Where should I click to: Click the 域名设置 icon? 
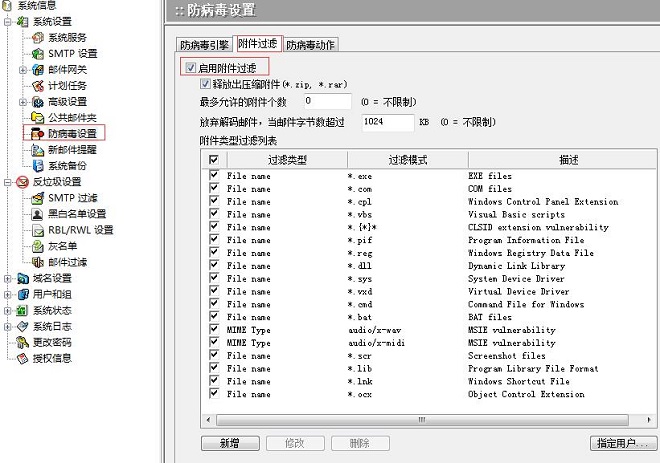22,278
